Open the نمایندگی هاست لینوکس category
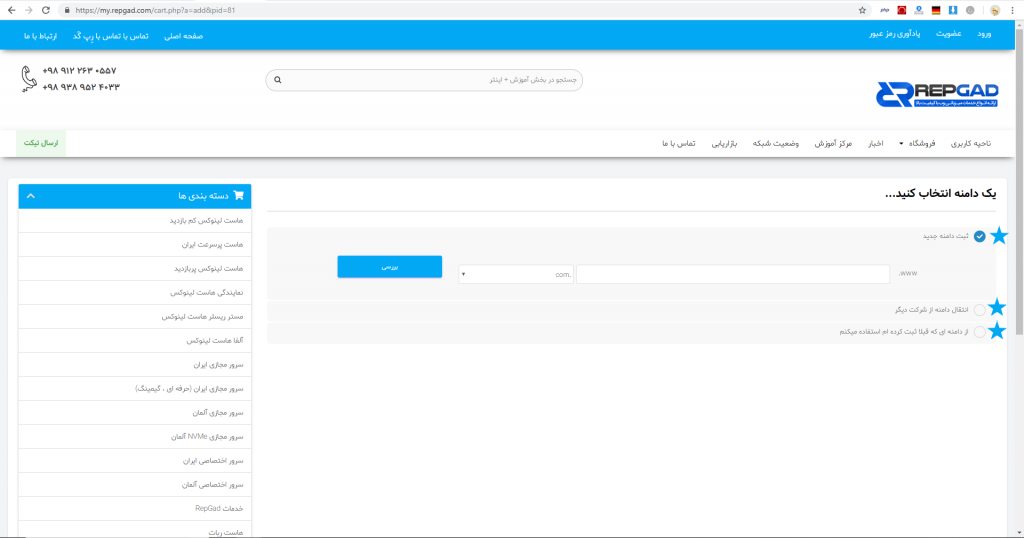Screen dimensions: 1024x538 pos(135,293)
